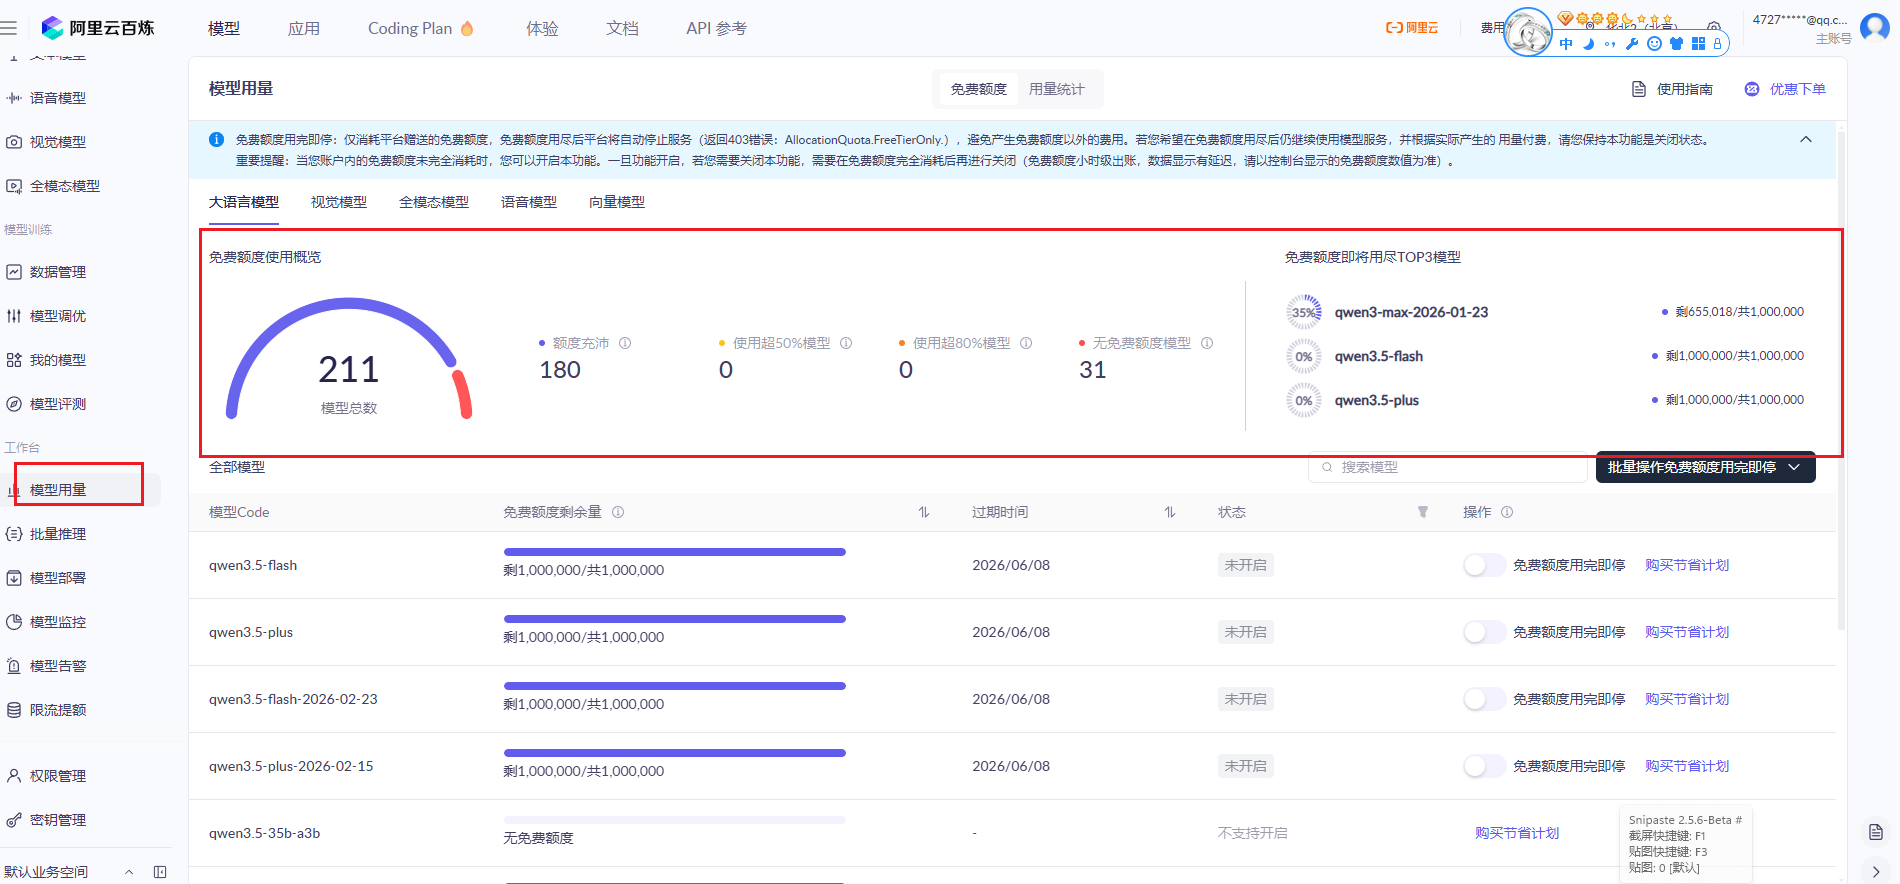This screenshot has width=1900, height=884.
Task: Click the right chevron at bottom right
Action: coord(1876,872)
